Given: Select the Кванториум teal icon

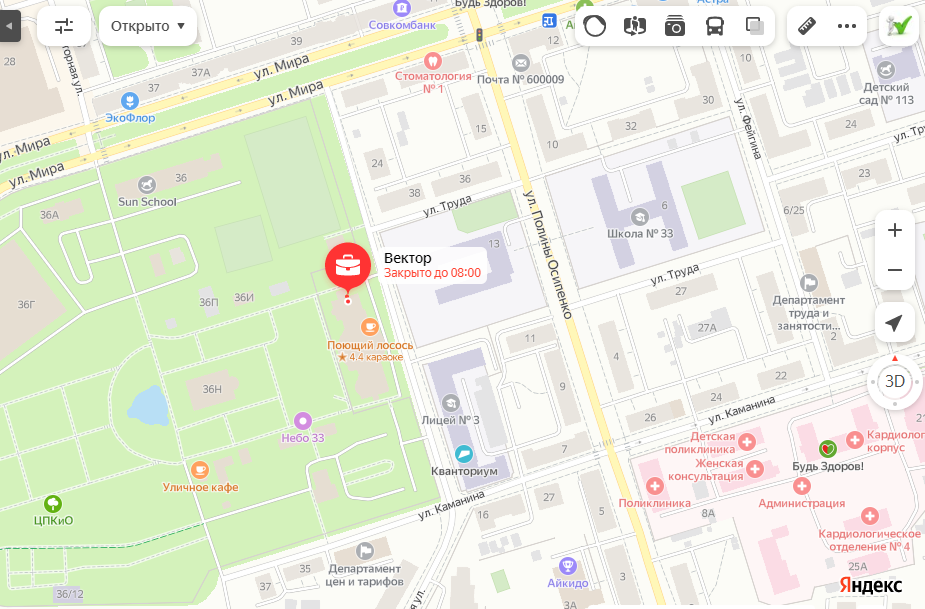Looking at the screenshot, I should pos(464,454).
